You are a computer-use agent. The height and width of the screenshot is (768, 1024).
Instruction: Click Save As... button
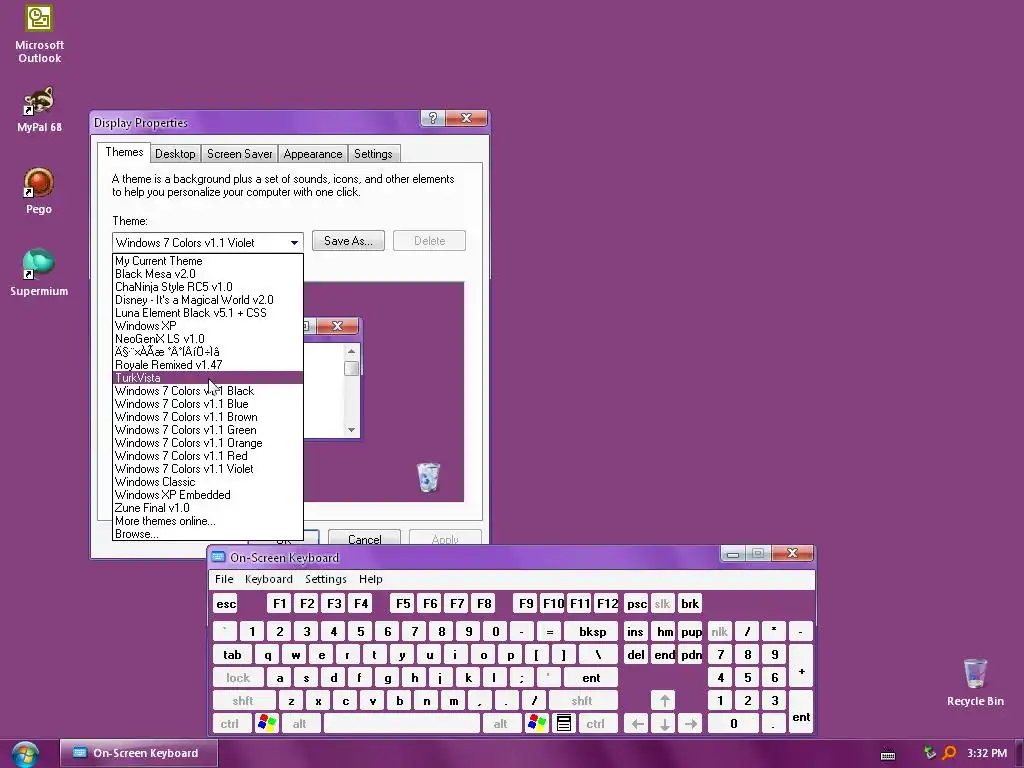(x=348, y=240)
